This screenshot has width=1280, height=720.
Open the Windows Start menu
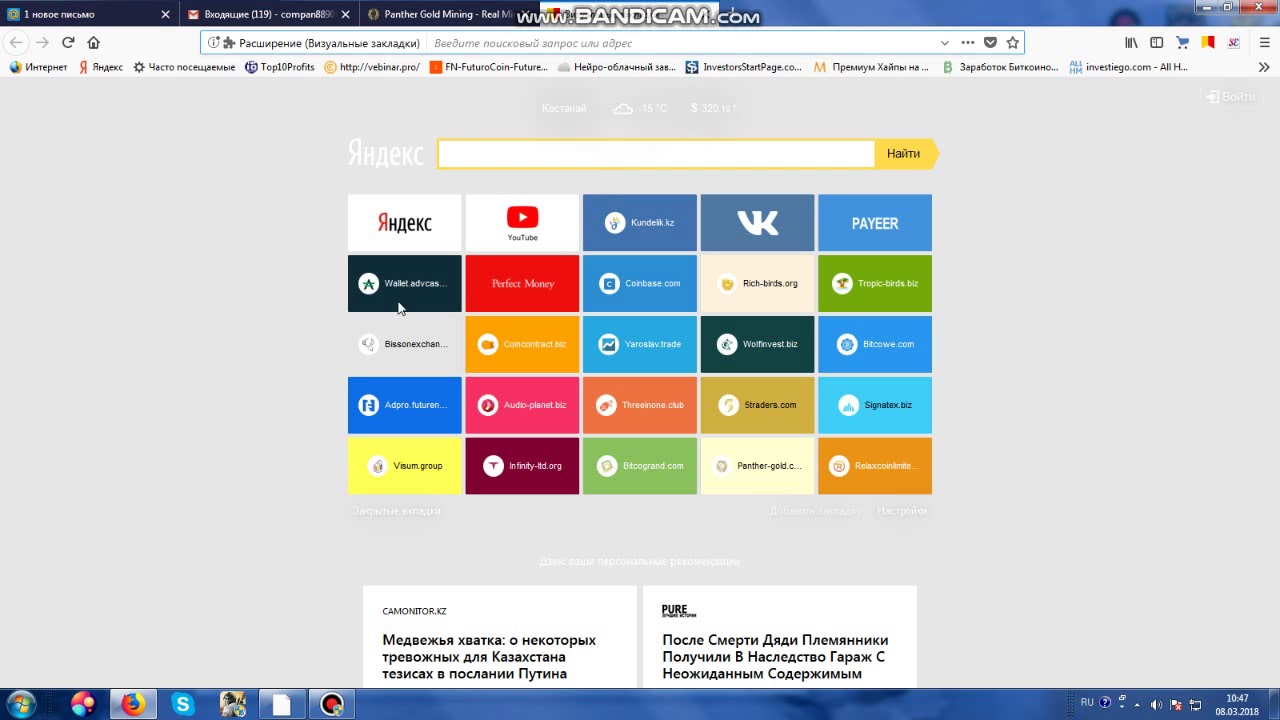21,704
